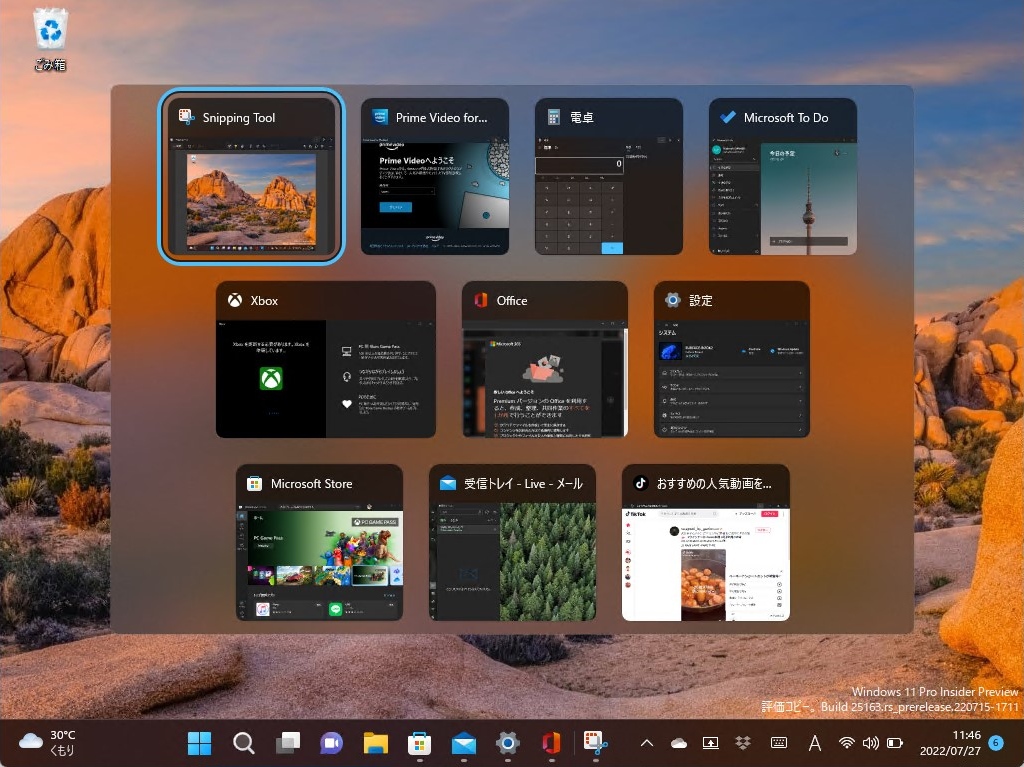Select the Snipping Tool window thumbnail
This screenshot has height=767, width=1024.
pyautogui.click(x=251, y=176)
